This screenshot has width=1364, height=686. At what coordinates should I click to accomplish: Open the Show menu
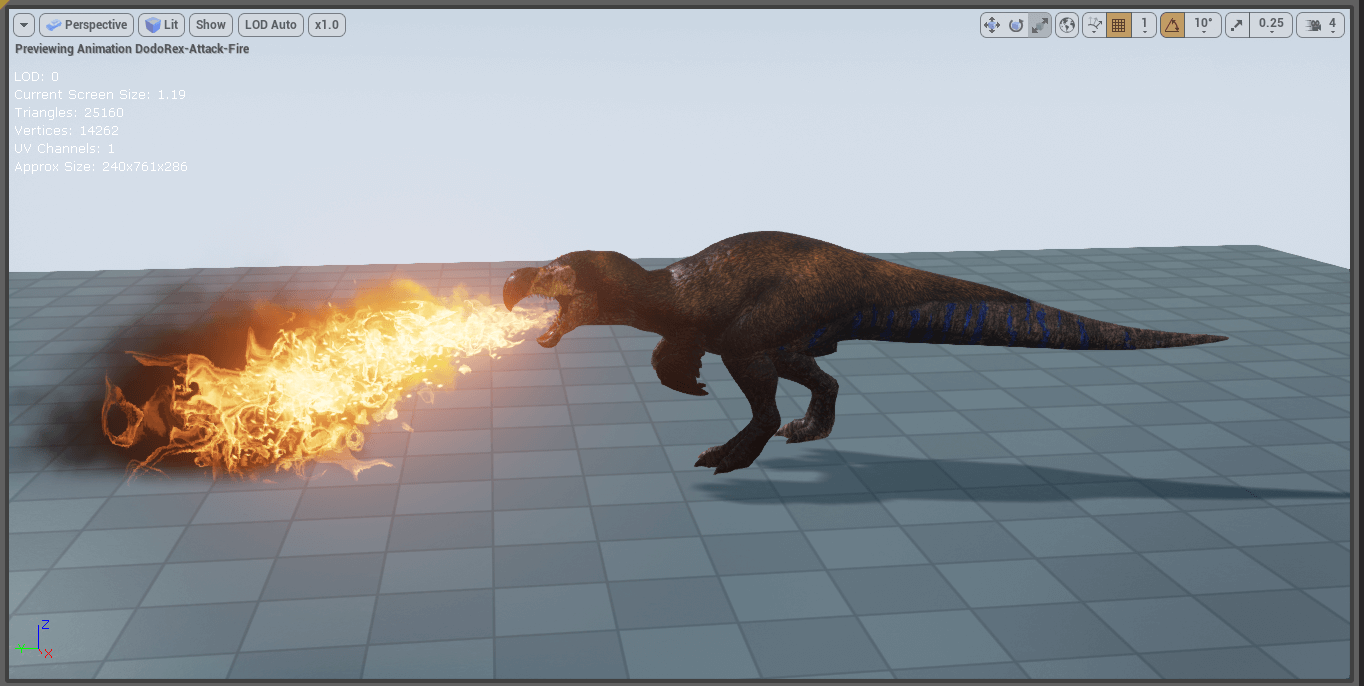point(211,25)
